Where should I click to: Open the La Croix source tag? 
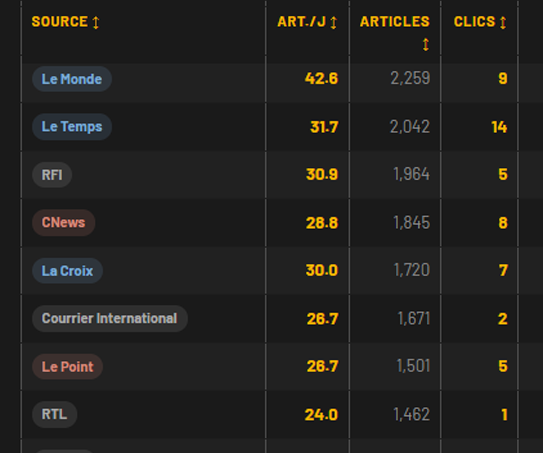click(67, 271)
